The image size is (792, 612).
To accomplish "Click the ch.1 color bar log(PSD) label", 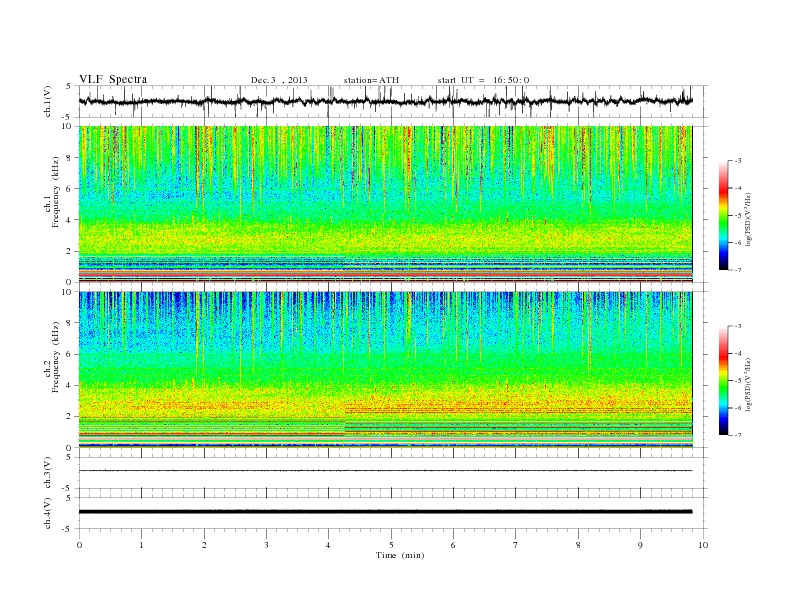I will [747, 220].
